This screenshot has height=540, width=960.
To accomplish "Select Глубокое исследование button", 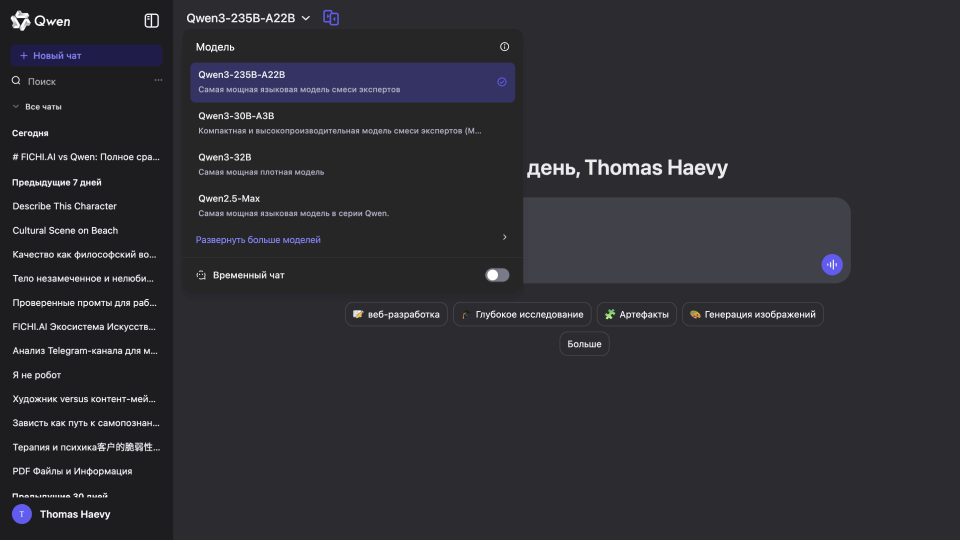I will (x=522, y=314).
